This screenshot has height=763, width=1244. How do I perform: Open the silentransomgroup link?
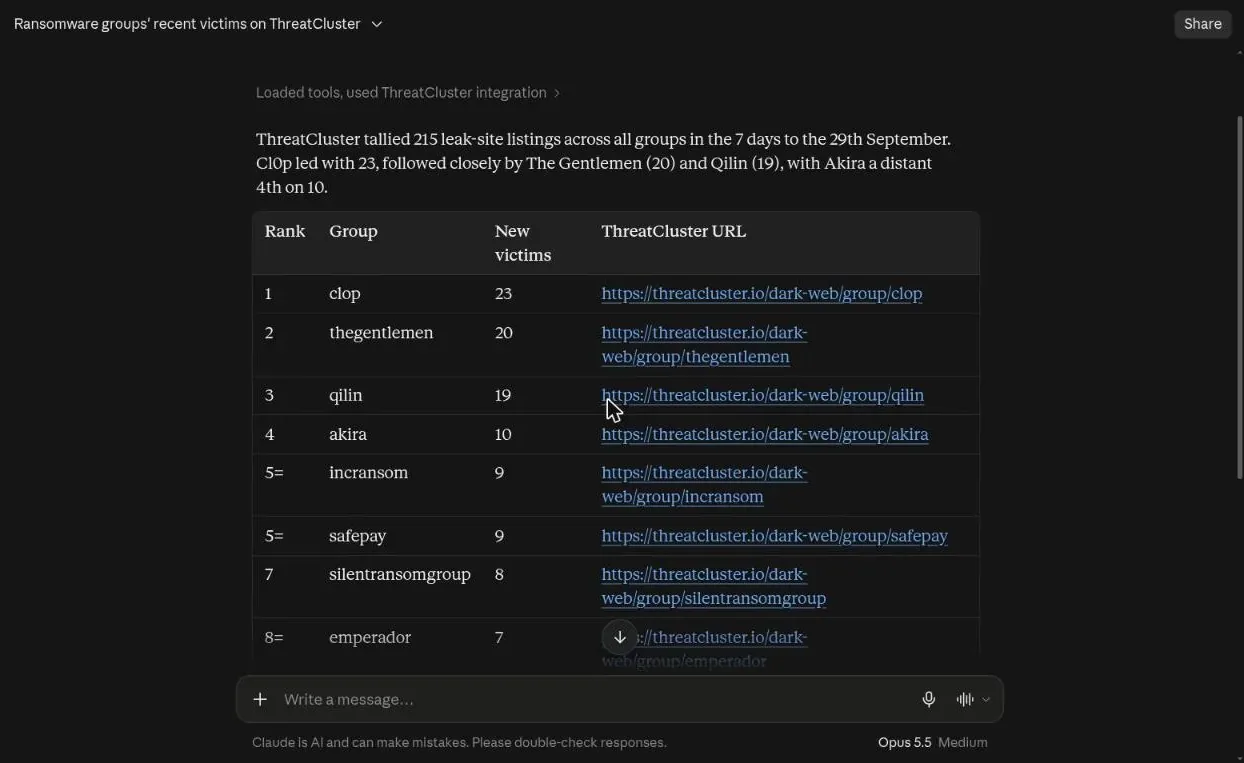(714, 586)
